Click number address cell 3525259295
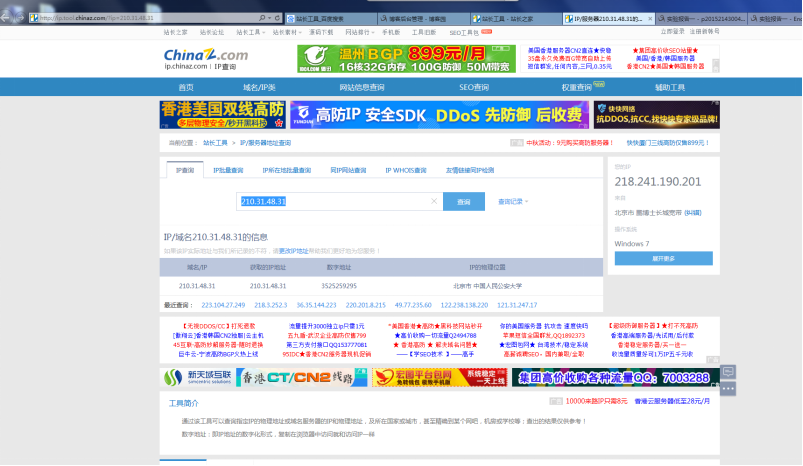This screenshot has width=803, height=466. [x=339, y=286]
